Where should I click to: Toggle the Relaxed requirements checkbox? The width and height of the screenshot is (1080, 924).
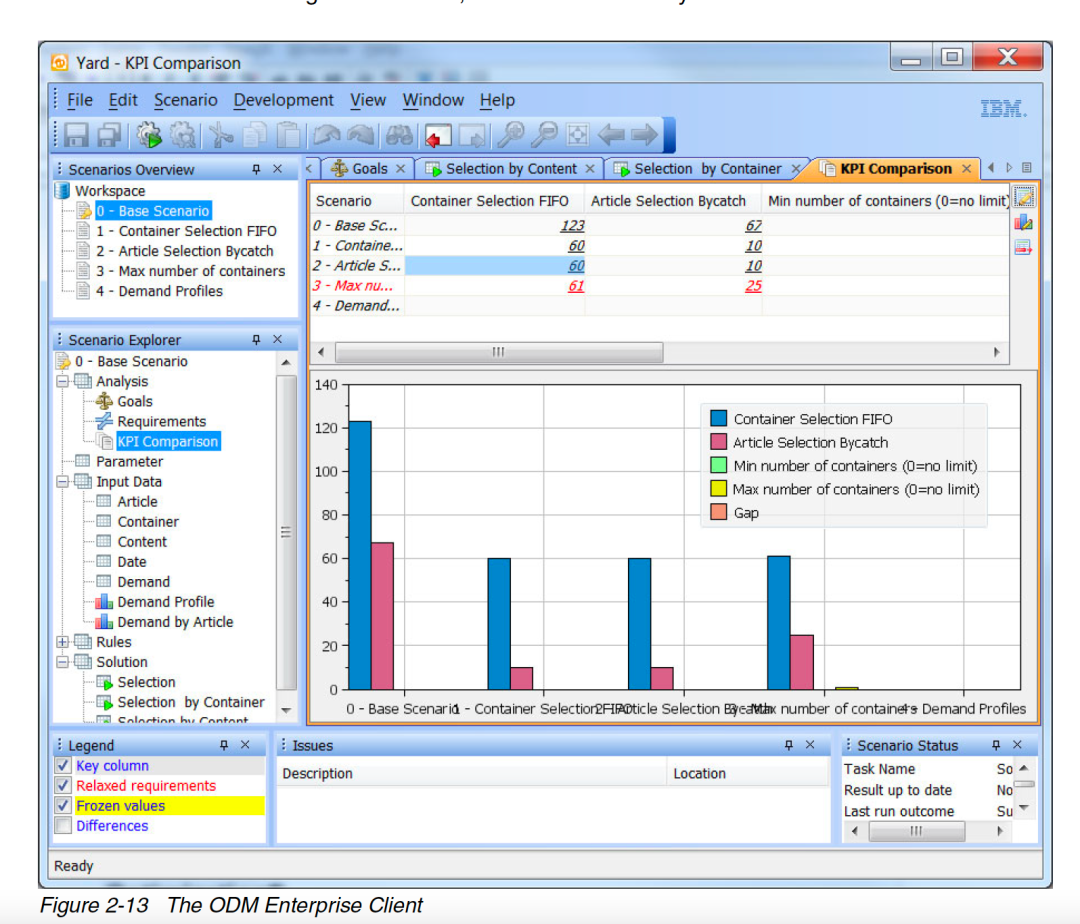click(63, 786)
